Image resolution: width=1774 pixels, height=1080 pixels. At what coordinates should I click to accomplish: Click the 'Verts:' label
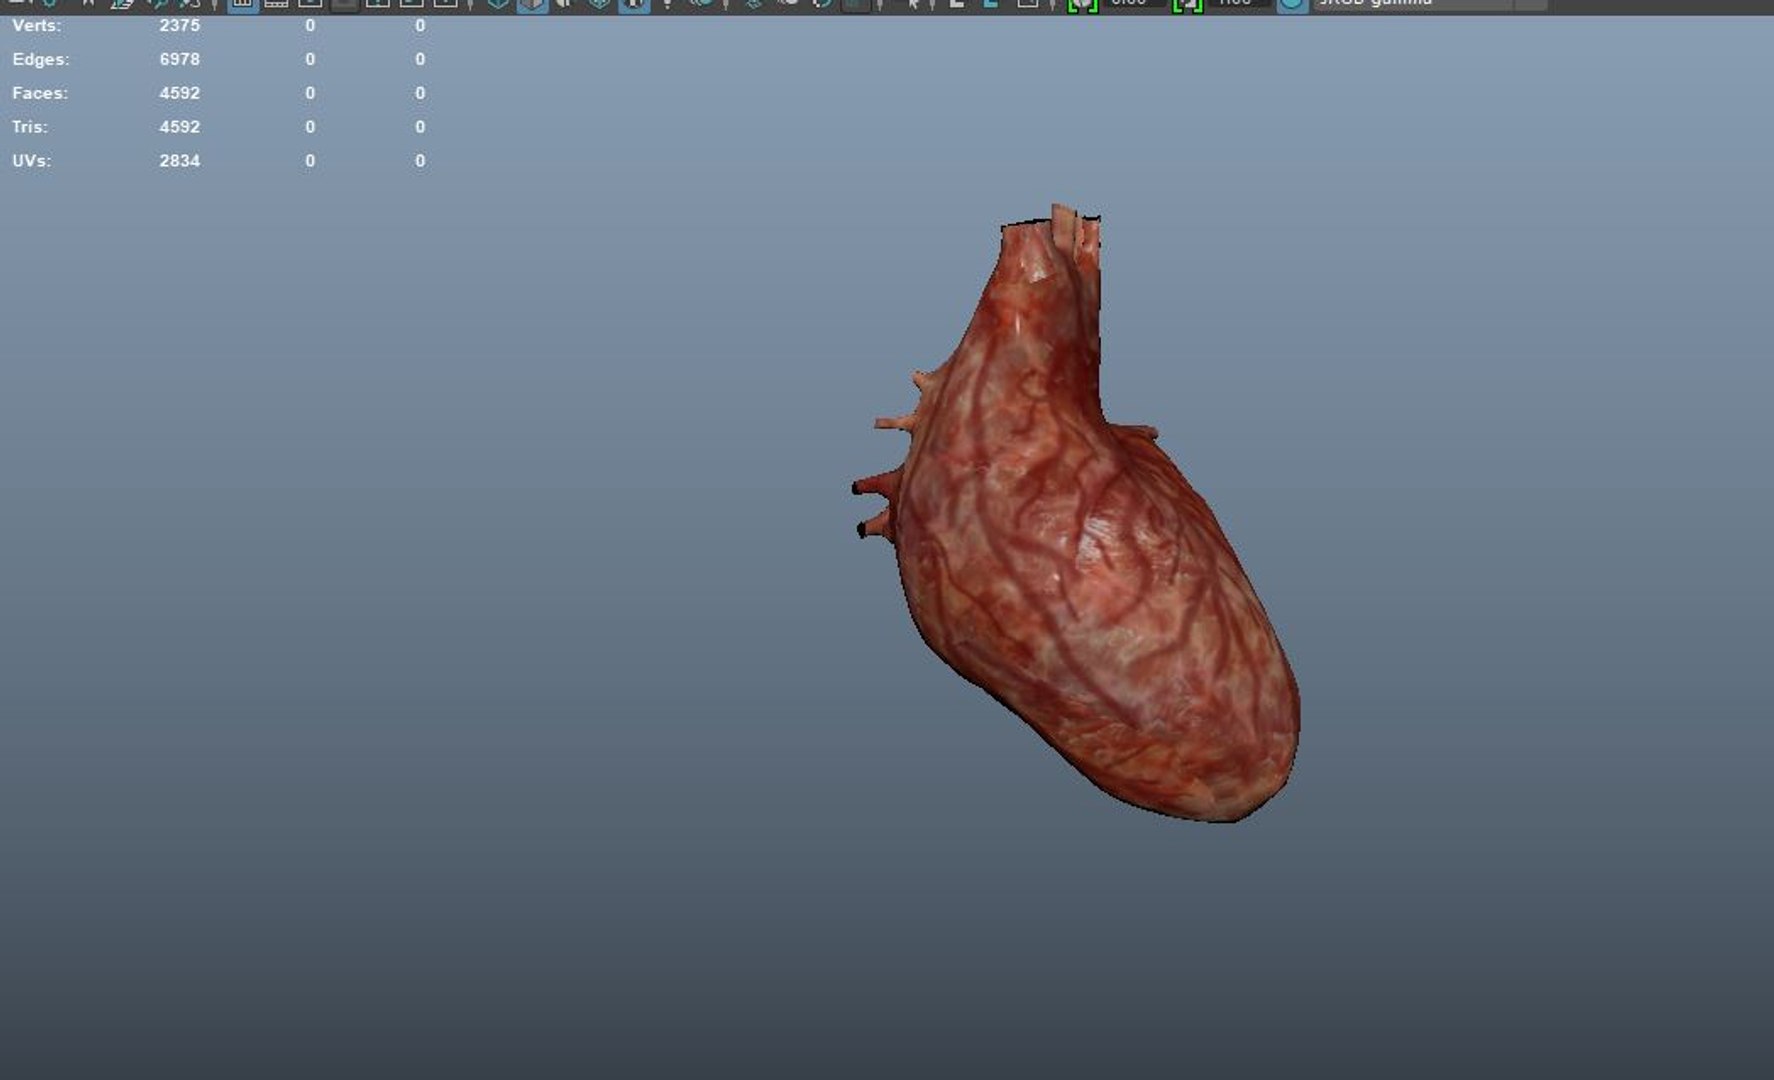(36, 25)
